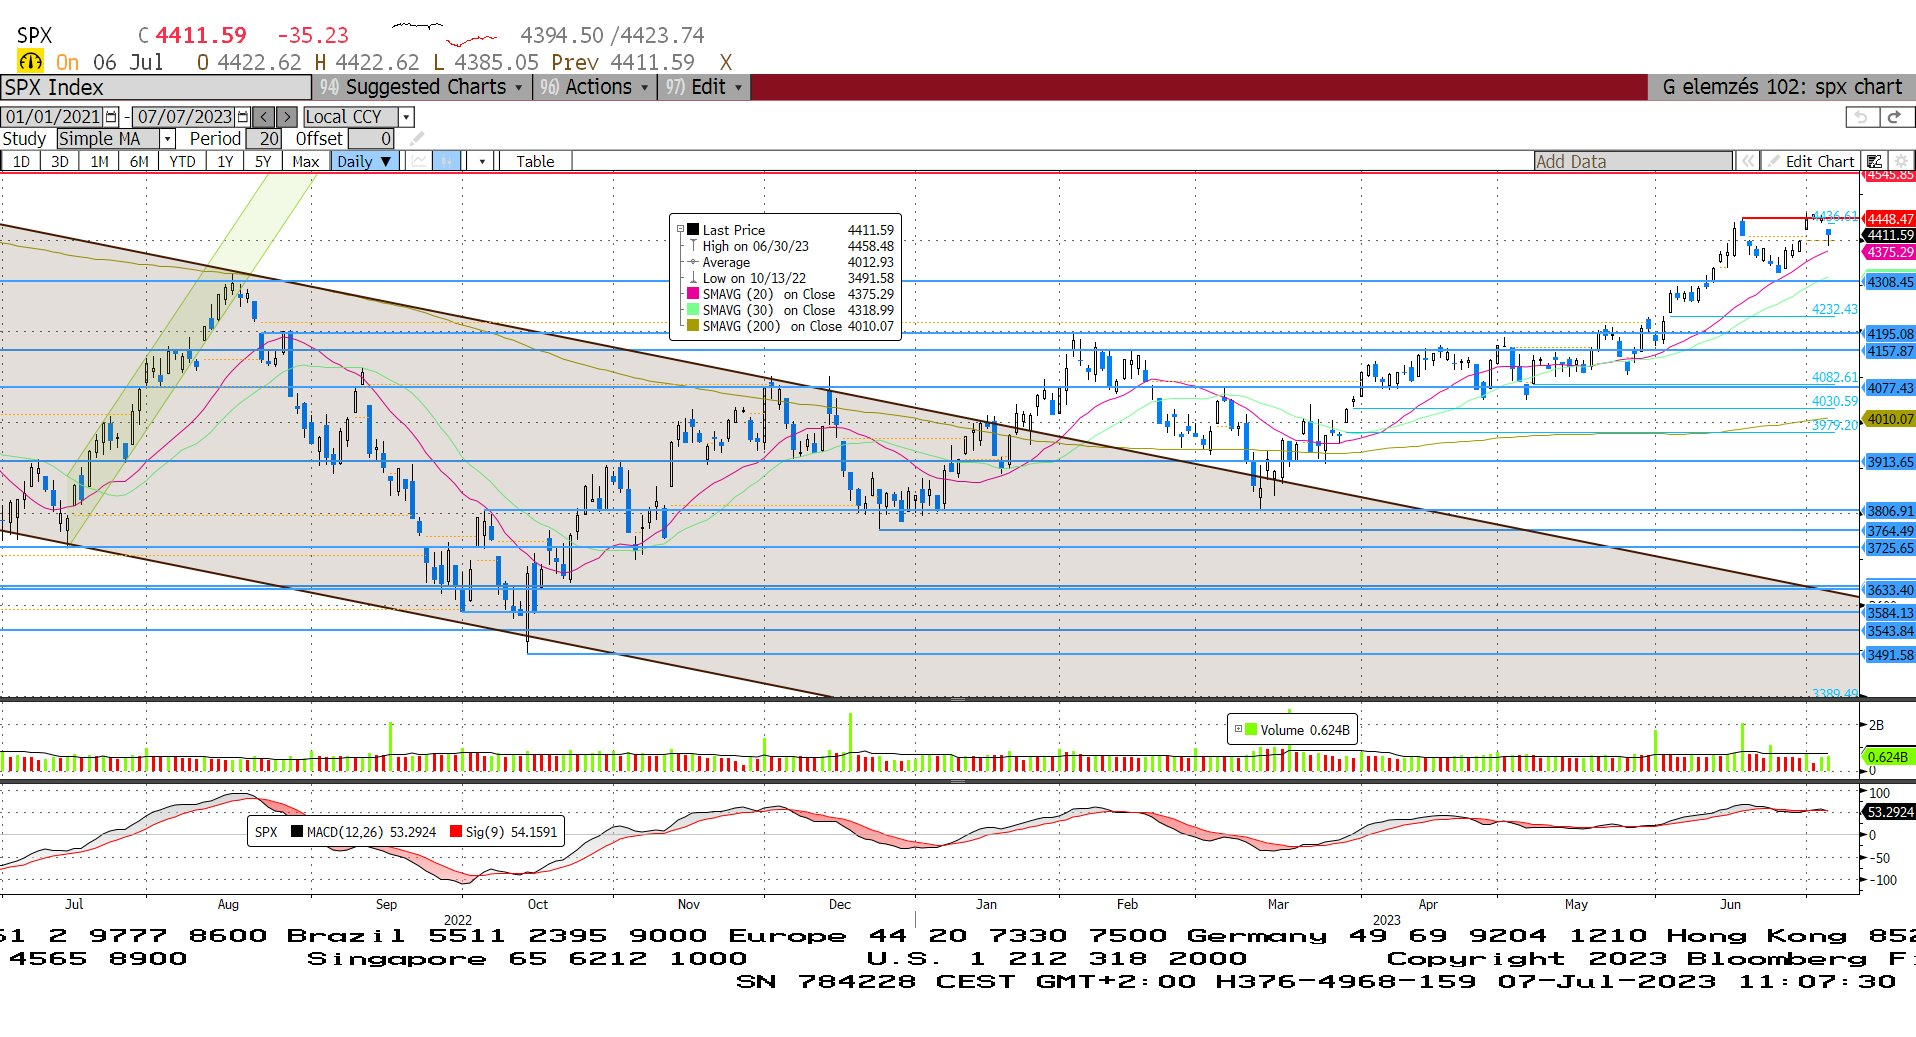Click the red Sig(9) legend swatch
Viewport: 1916px width, 1037px height.
pyautogui.click(x=456, y=831)
